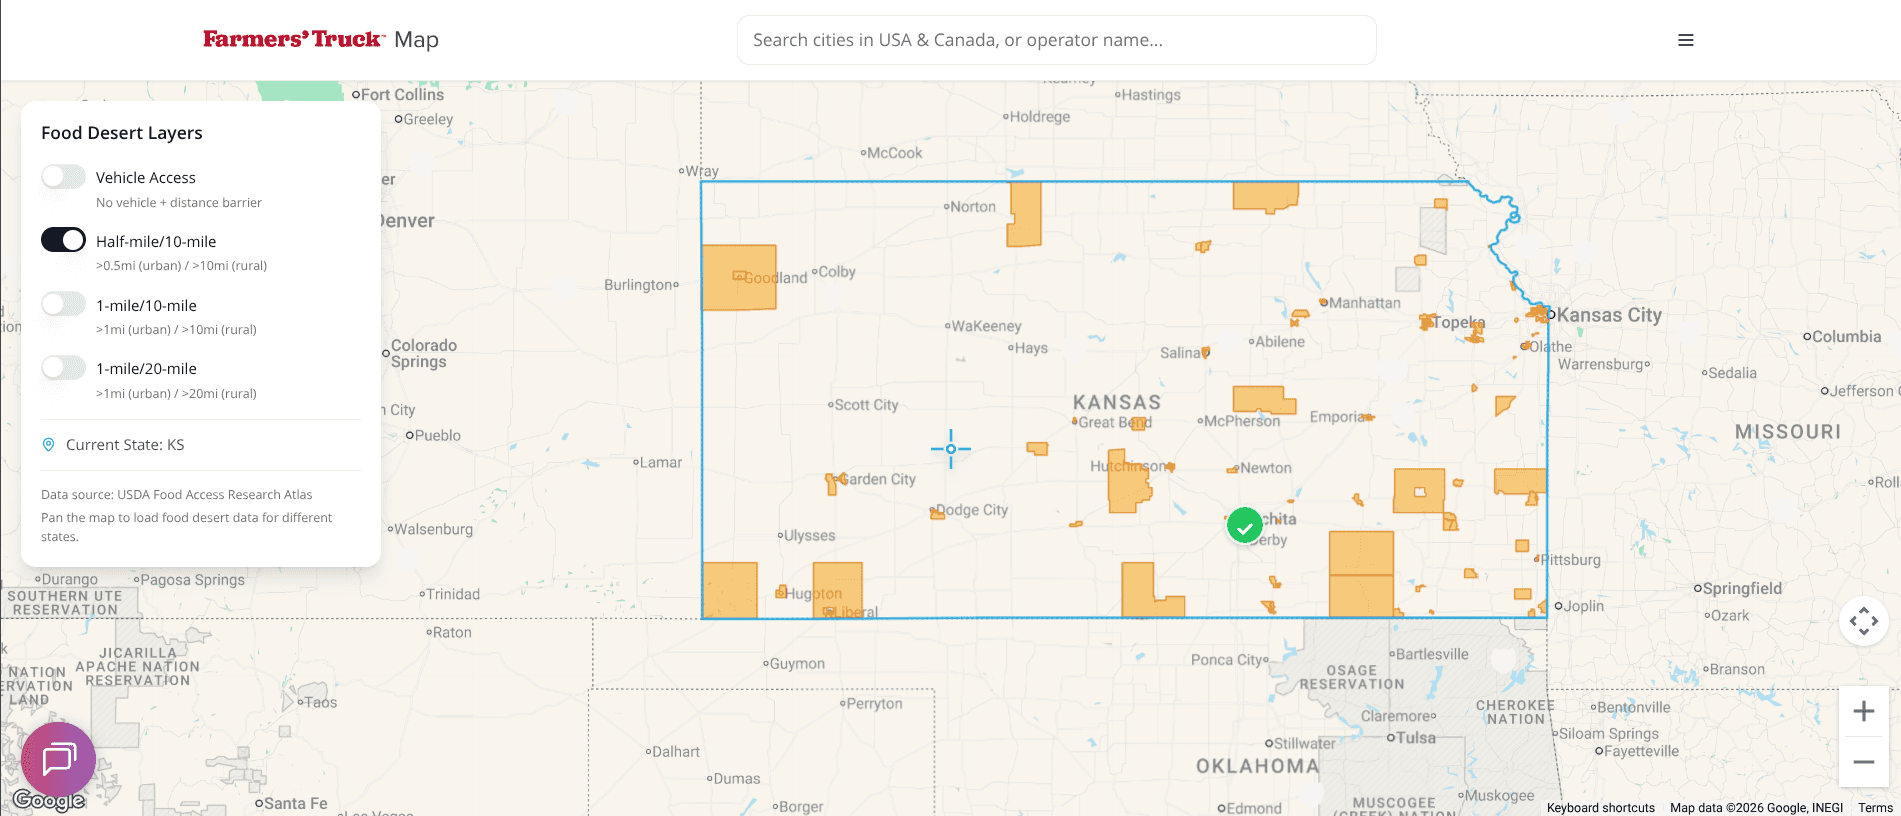Click the Manhattan map label

(x=1365, y=303)
